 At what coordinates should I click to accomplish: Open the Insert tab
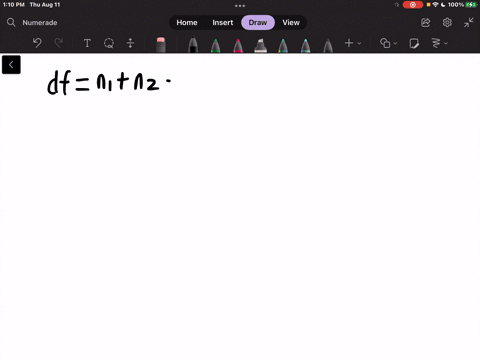(x=223, y=22)
